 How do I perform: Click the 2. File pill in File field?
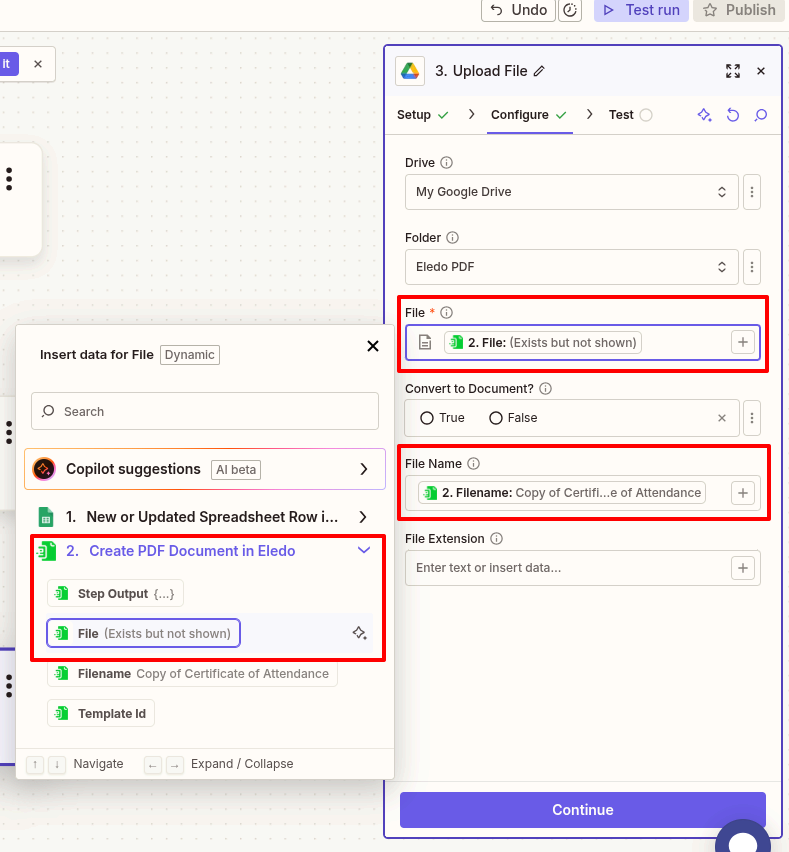tap(543, 342)
